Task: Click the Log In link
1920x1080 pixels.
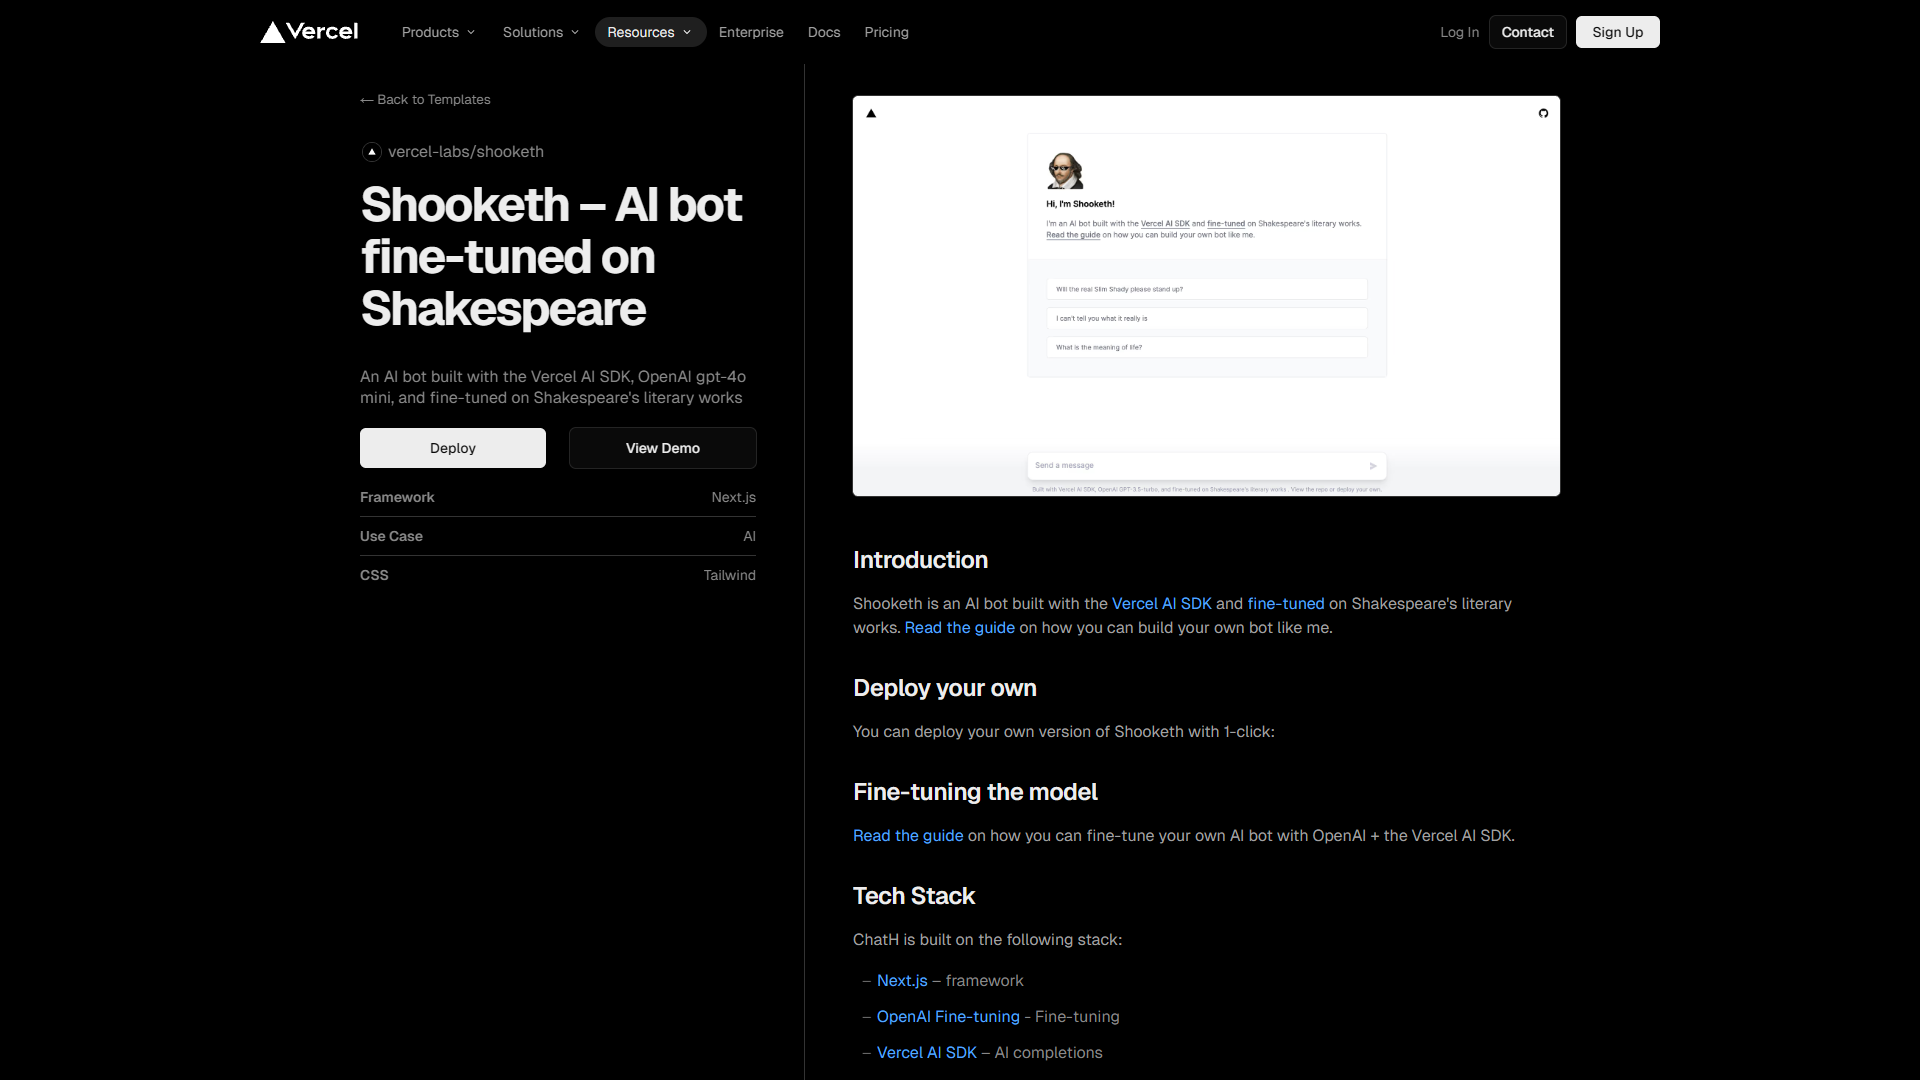Action: click(x=1459, y=32)
